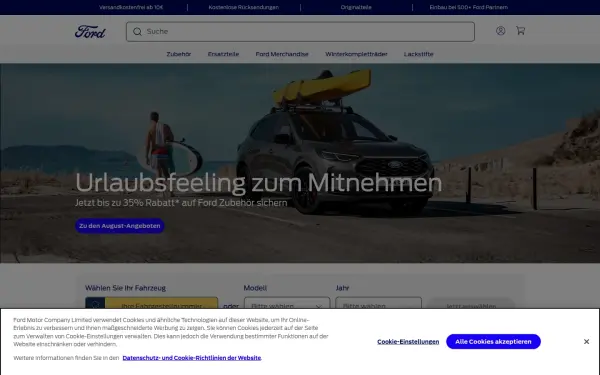Click the Wählen Sie Ihr Fahrzeug label
The image size is (600, 375).
126,288
